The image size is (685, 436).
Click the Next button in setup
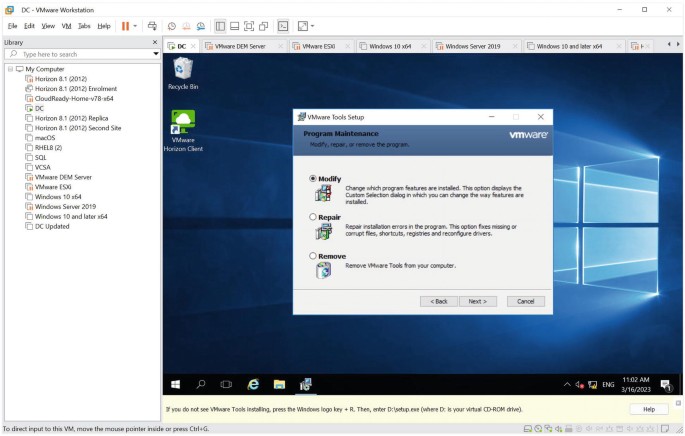point(477,301)
